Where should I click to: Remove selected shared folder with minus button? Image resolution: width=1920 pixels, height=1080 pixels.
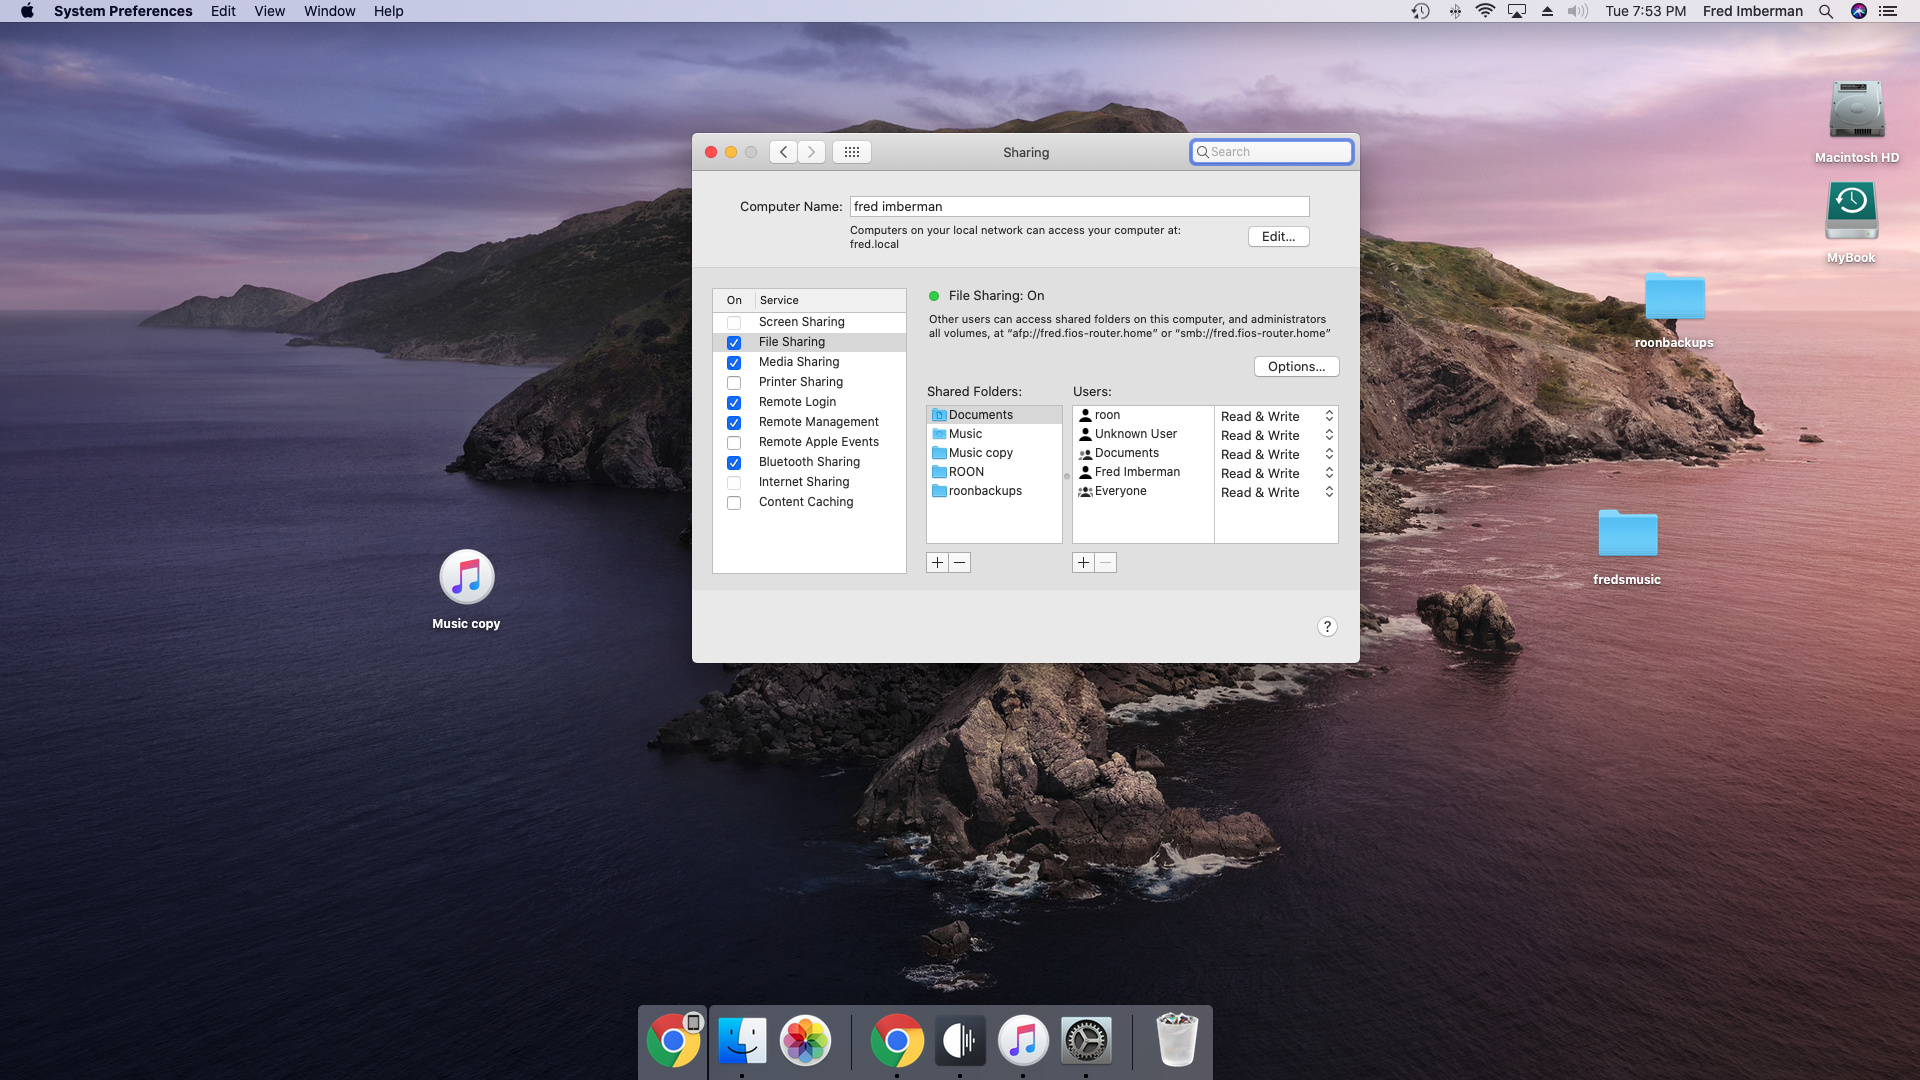pos(959,563)
